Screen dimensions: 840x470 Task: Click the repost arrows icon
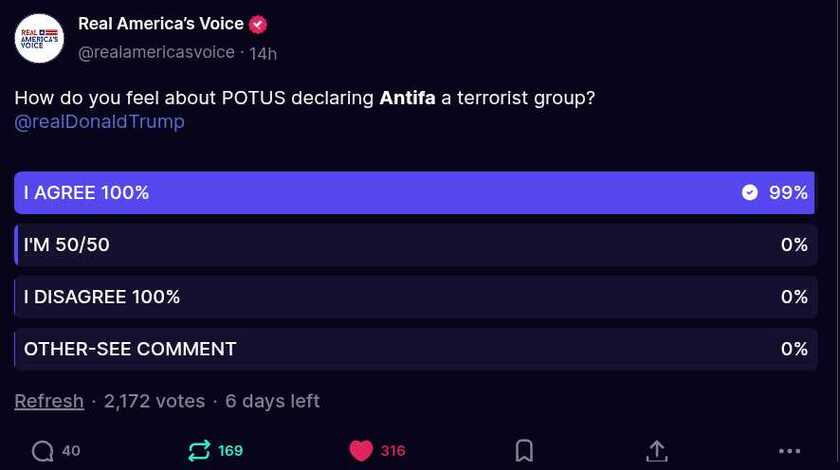click(199, 451)
